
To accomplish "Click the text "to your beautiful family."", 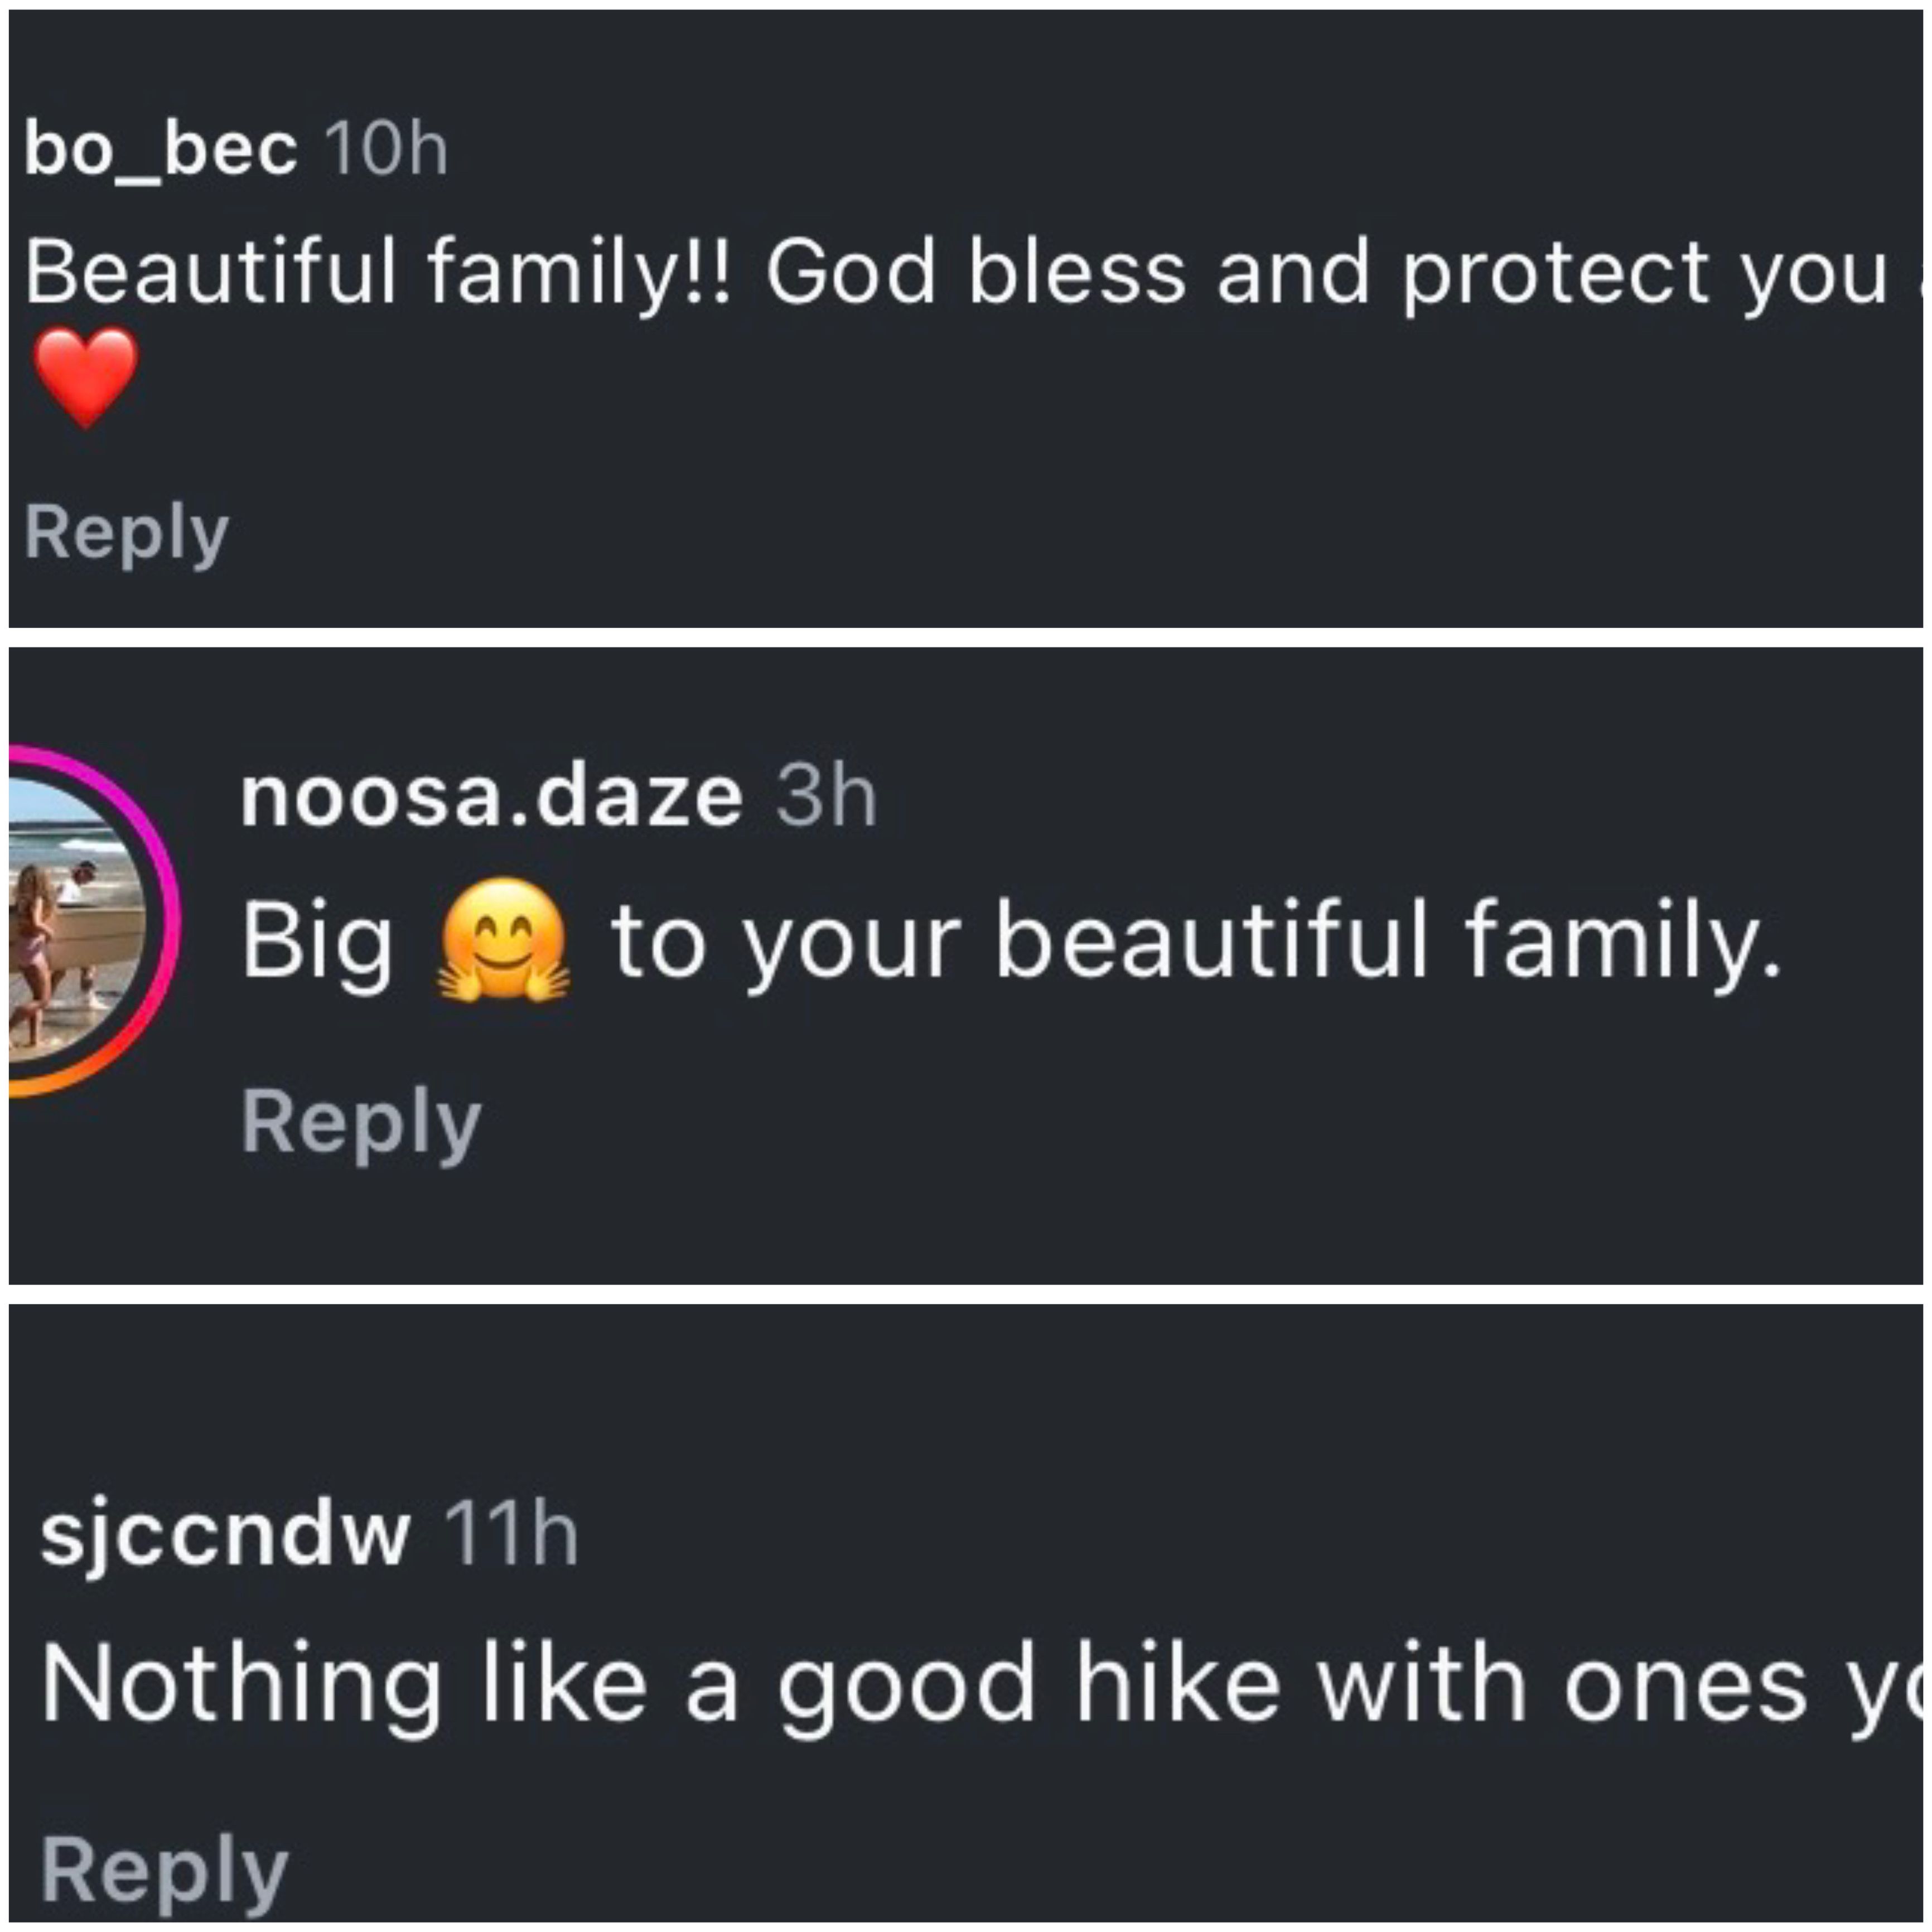I will click(x=1196, y=941).
